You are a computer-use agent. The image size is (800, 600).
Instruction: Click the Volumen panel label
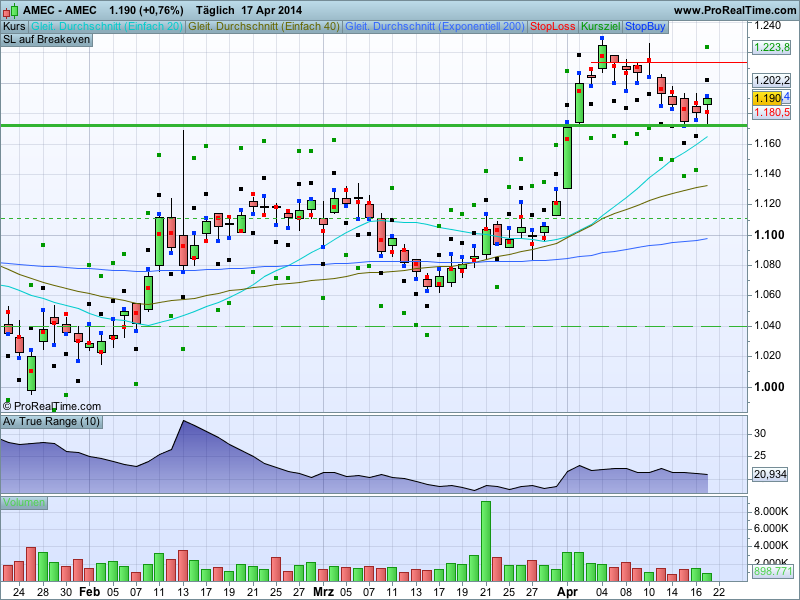[24, 502]
